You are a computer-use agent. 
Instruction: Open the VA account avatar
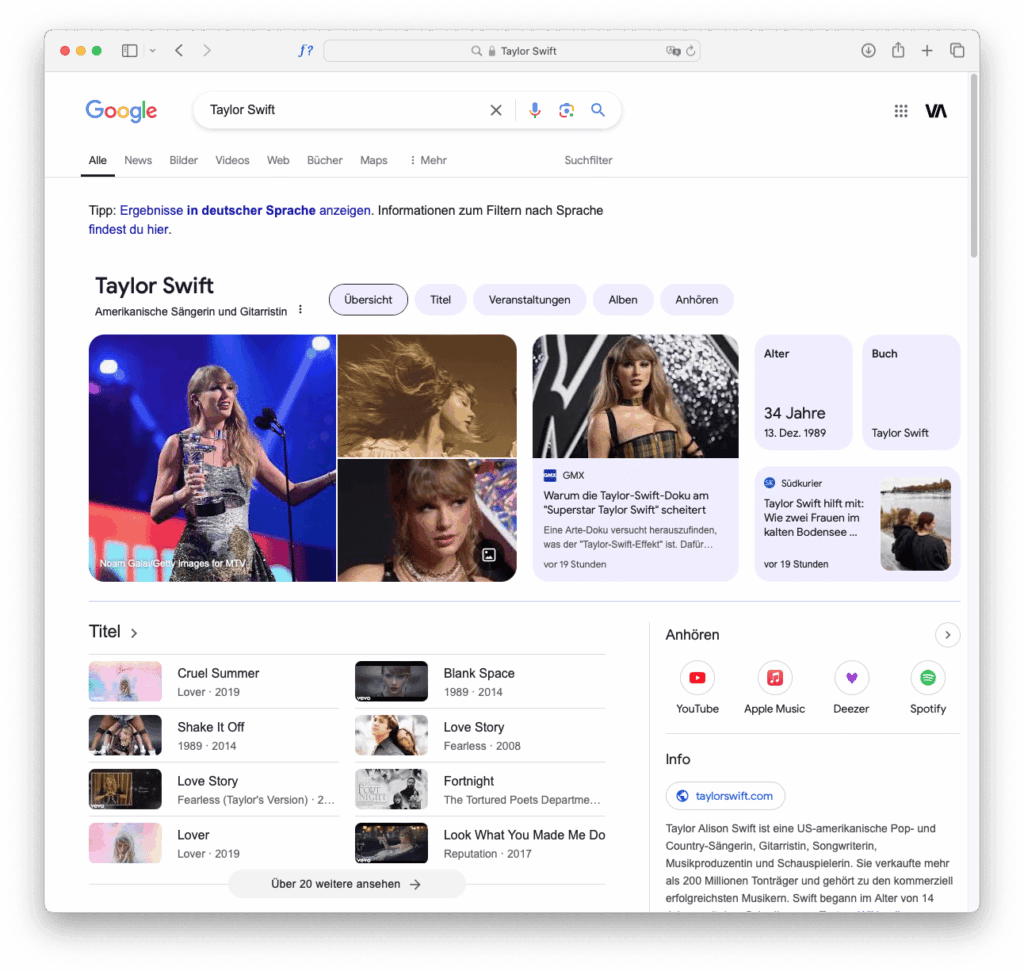click(x=935, y=111)
